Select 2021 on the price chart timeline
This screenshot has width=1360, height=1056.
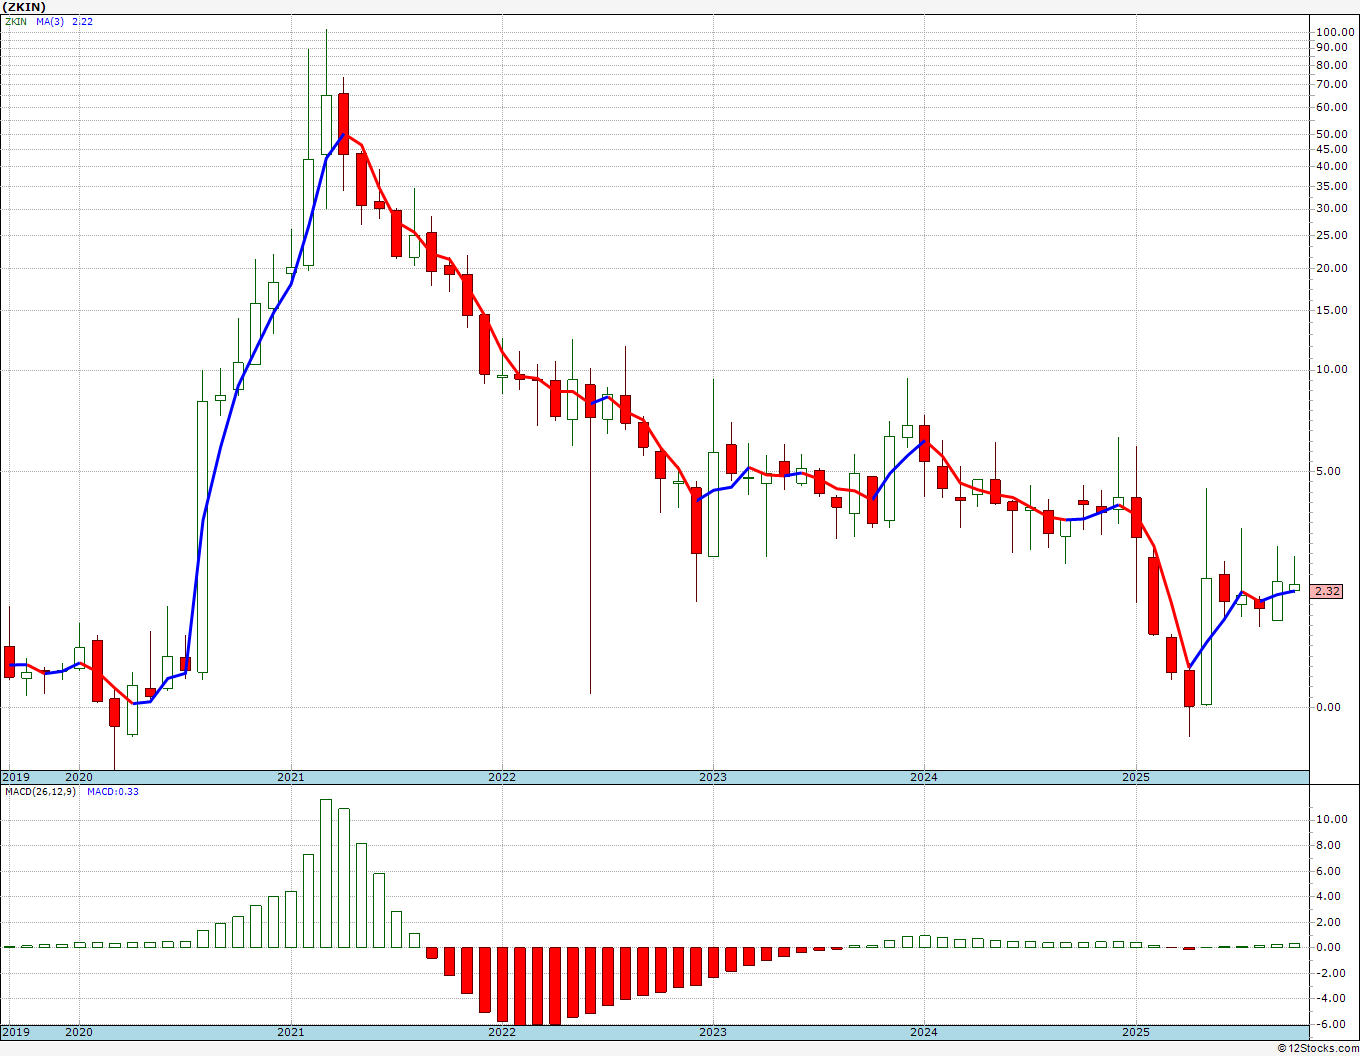pyautogui.click(x=291, y=777)
